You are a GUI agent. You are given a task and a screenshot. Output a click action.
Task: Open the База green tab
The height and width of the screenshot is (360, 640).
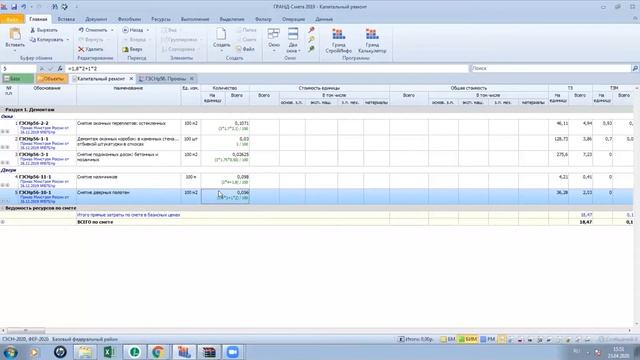click(x=18, y=79)
